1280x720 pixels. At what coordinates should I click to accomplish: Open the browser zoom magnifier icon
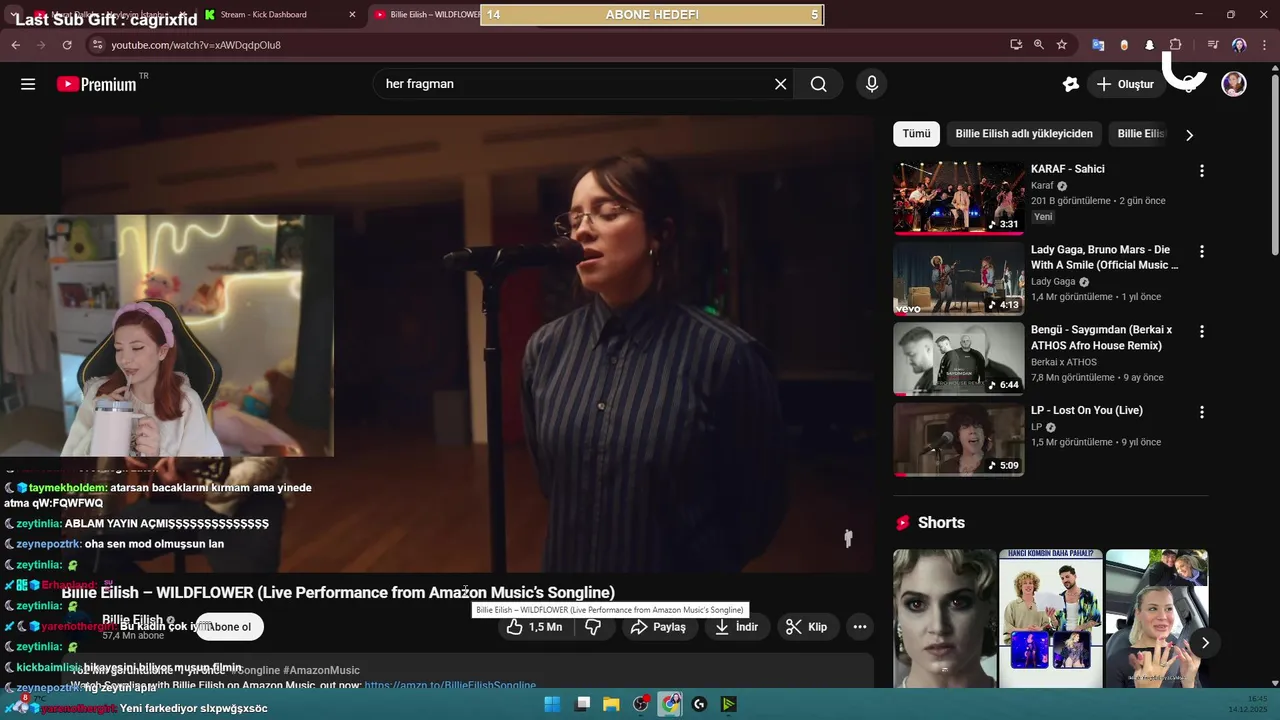[1039, 45]
